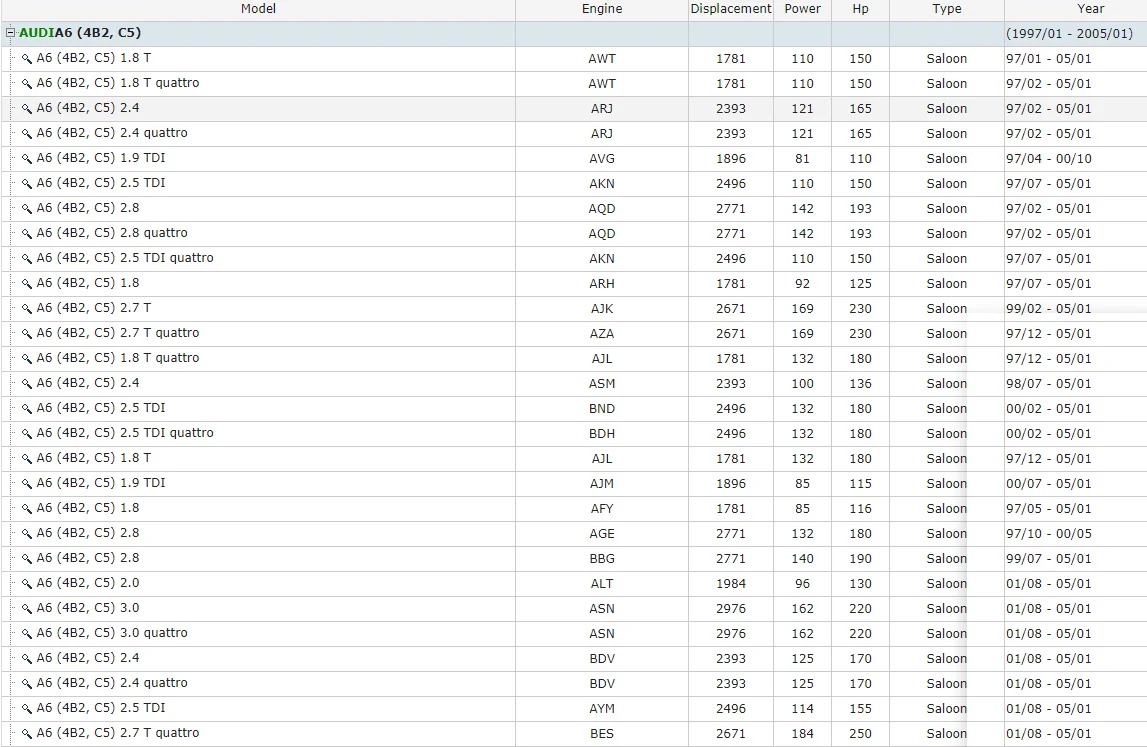Click the group date range (1997/01 - 2005/01)
Image resolution: width=1147 pixels, height=747 pixels.
tap(1069, 34)
